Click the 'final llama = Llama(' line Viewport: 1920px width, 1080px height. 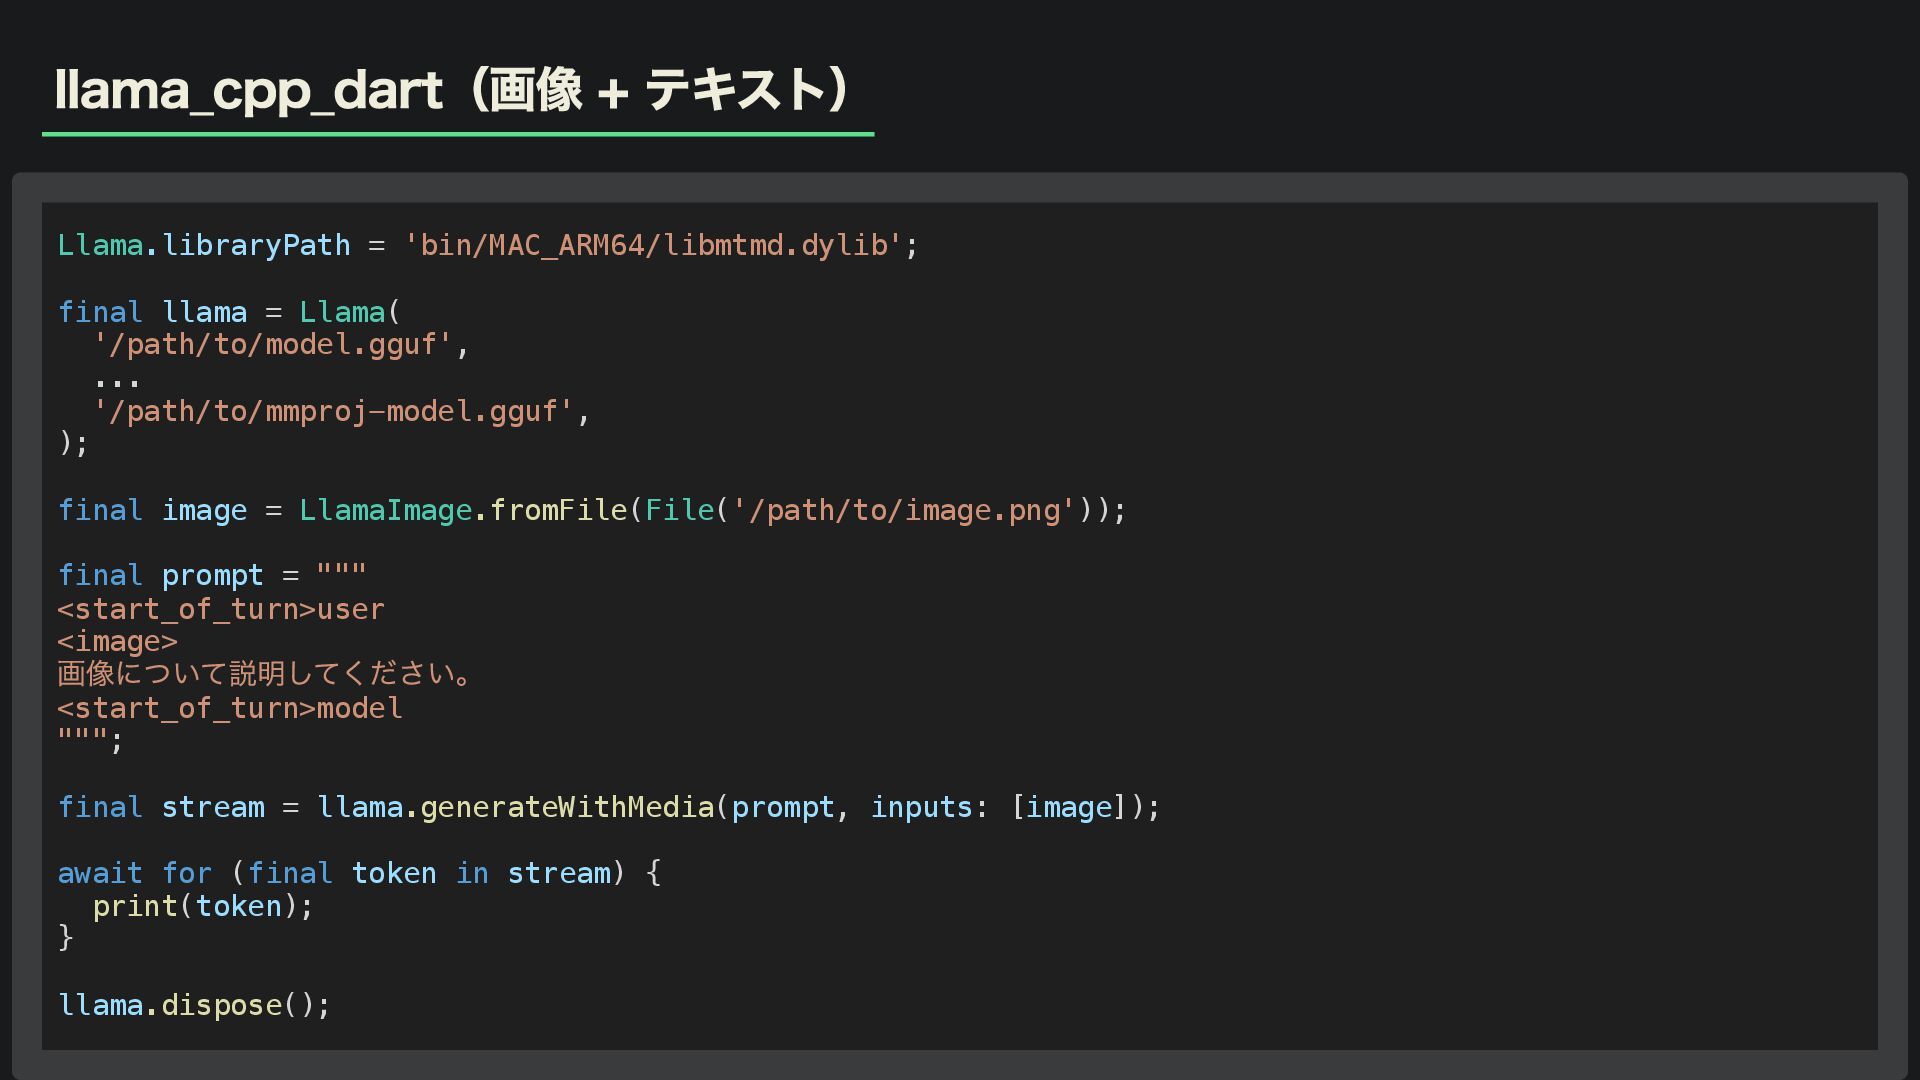pos(228,312)
